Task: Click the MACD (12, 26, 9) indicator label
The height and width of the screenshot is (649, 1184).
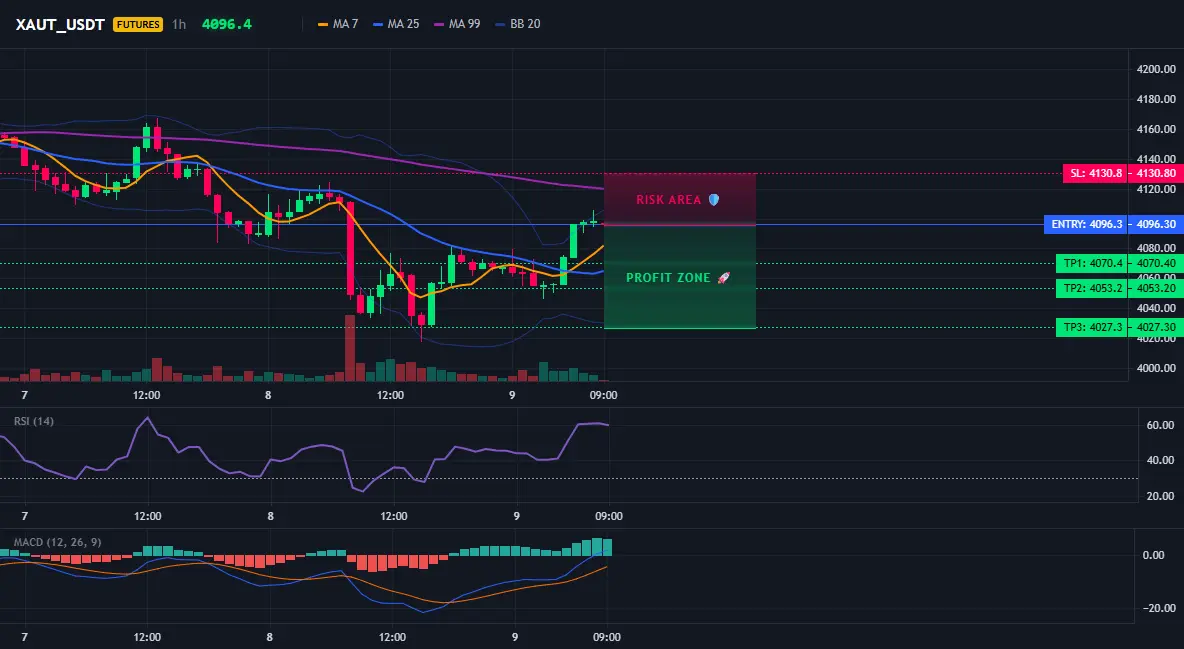Action: point(57,542)
